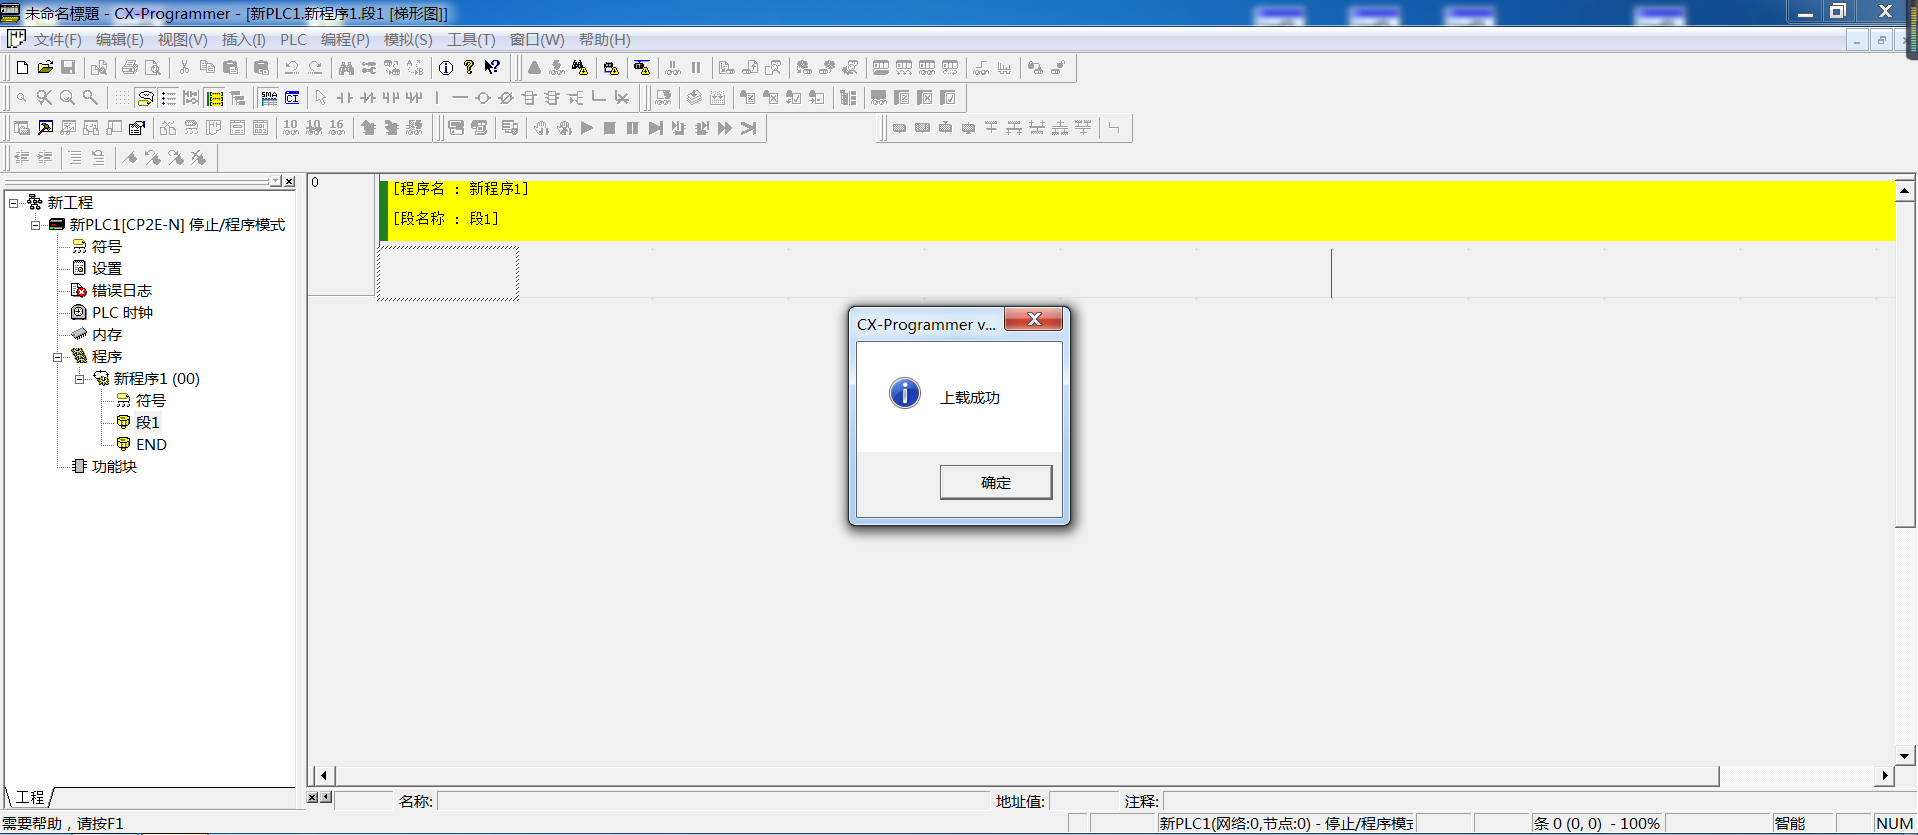Viewport: 1918px width, 835px height.
Task: Click the 地址值 field
Action: point(1083,801)
